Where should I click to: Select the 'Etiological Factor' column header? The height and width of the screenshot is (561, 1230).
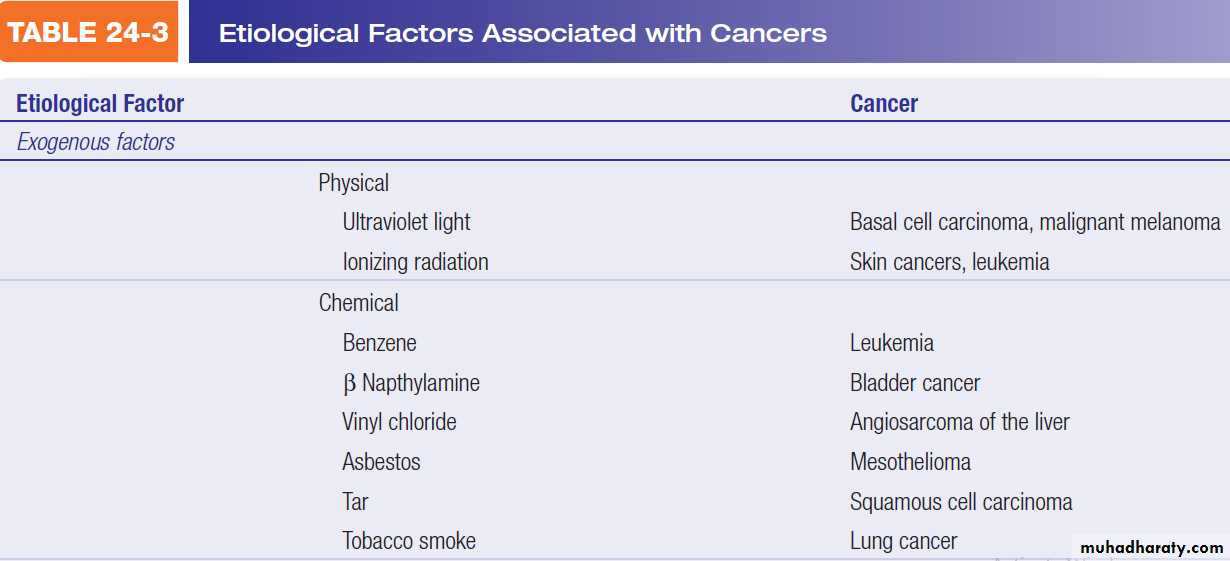point(100,103)
